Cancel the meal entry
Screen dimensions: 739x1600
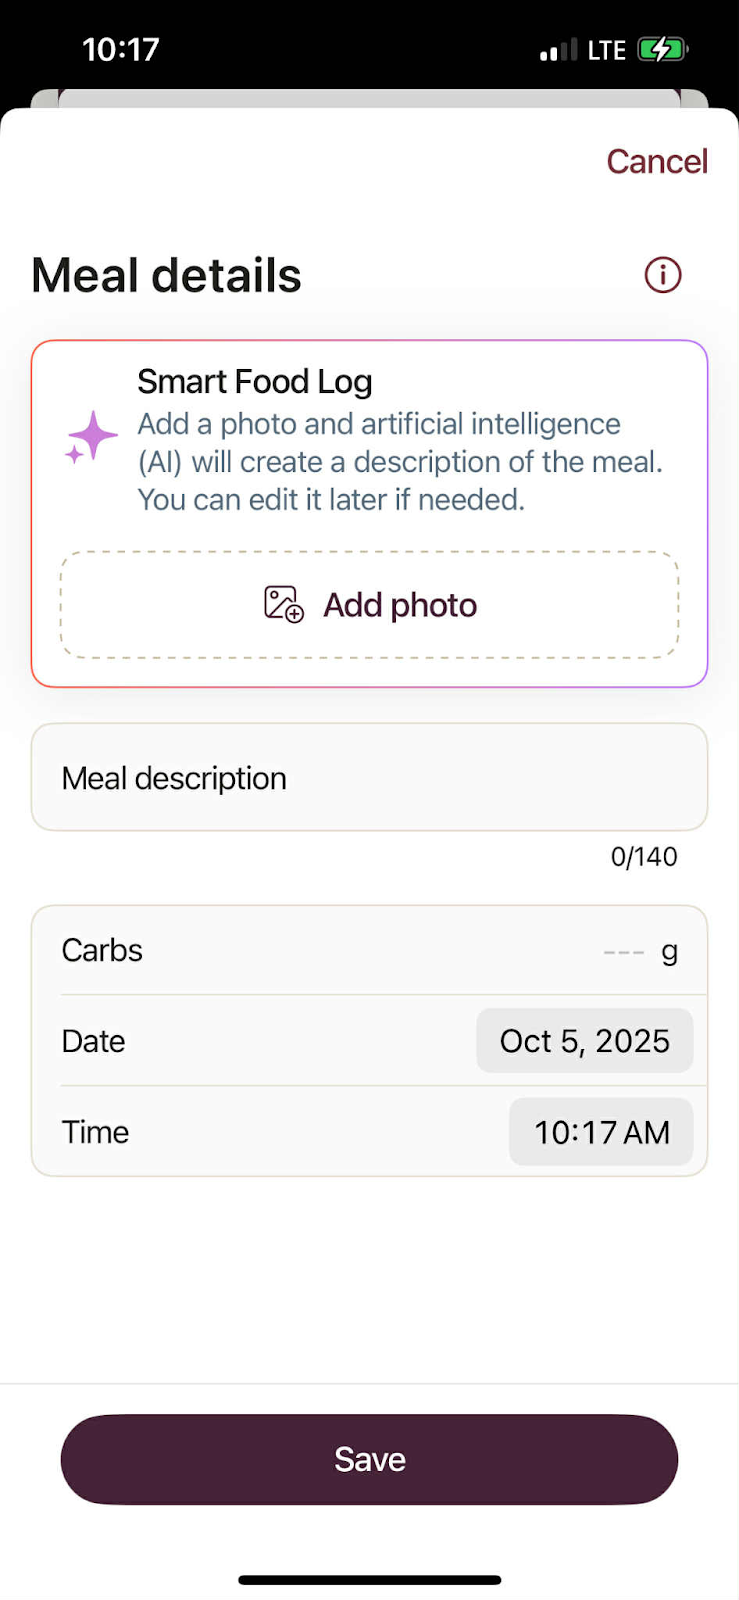[656, 162]
